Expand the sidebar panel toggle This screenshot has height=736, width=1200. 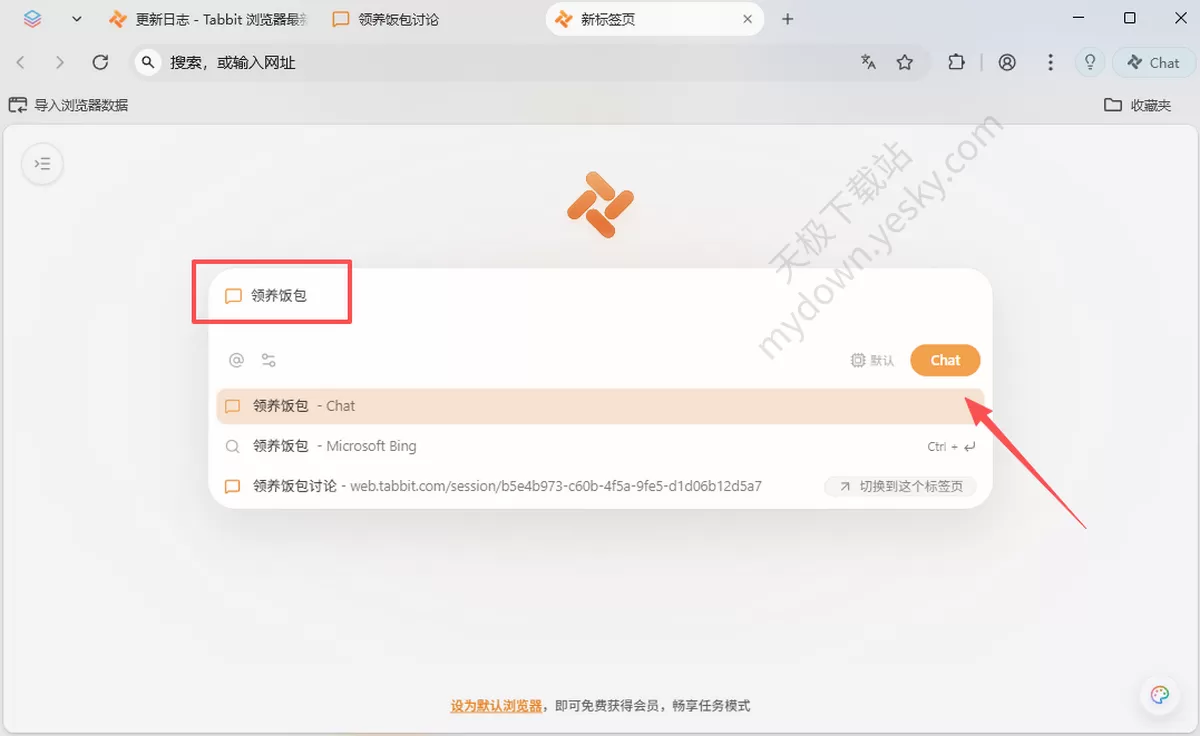pyautogui.click(x=42, y=164)
